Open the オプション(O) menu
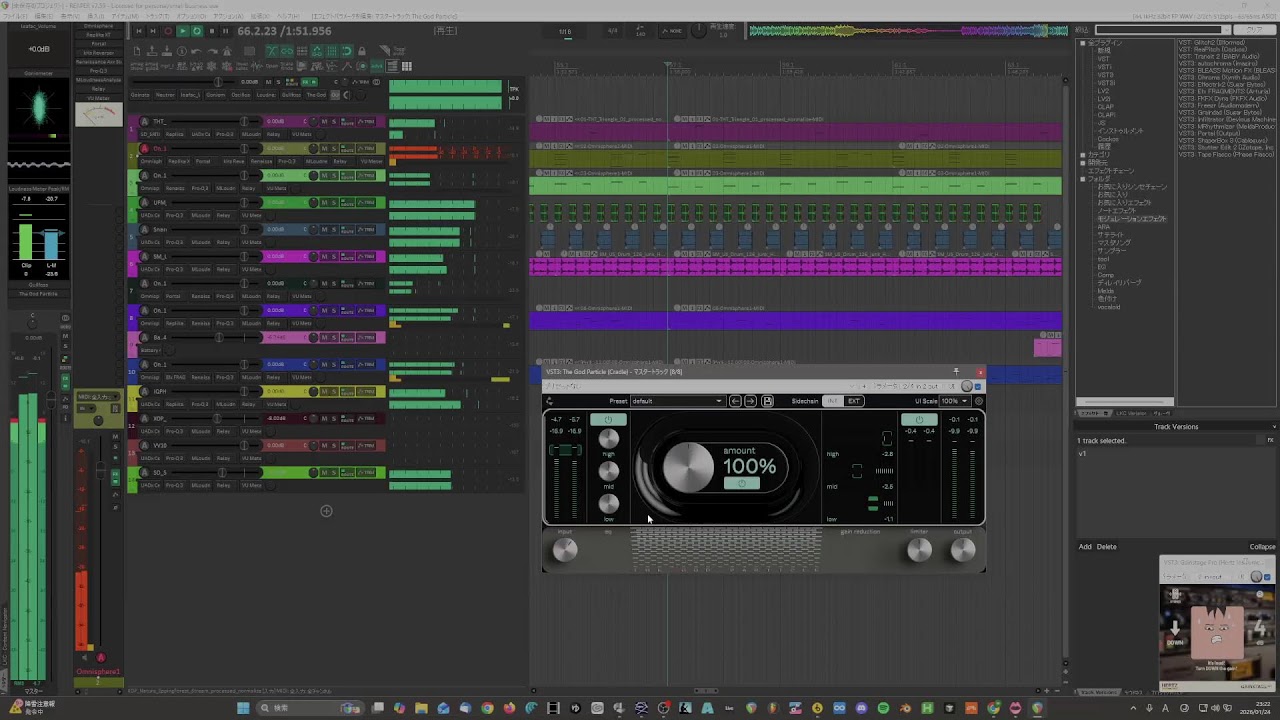Viewport: 1280px width, 720px height. pos(191,17)
